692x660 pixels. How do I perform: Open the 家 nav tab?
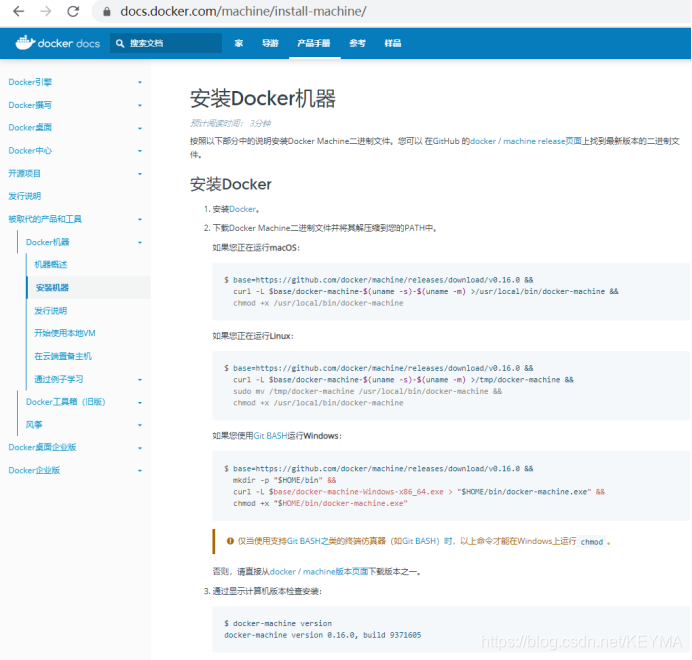point(239,43)
